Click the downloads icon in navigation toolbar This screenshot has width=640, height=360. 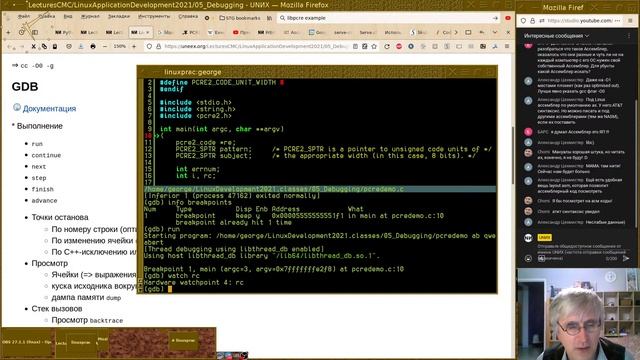coord(81,47)
